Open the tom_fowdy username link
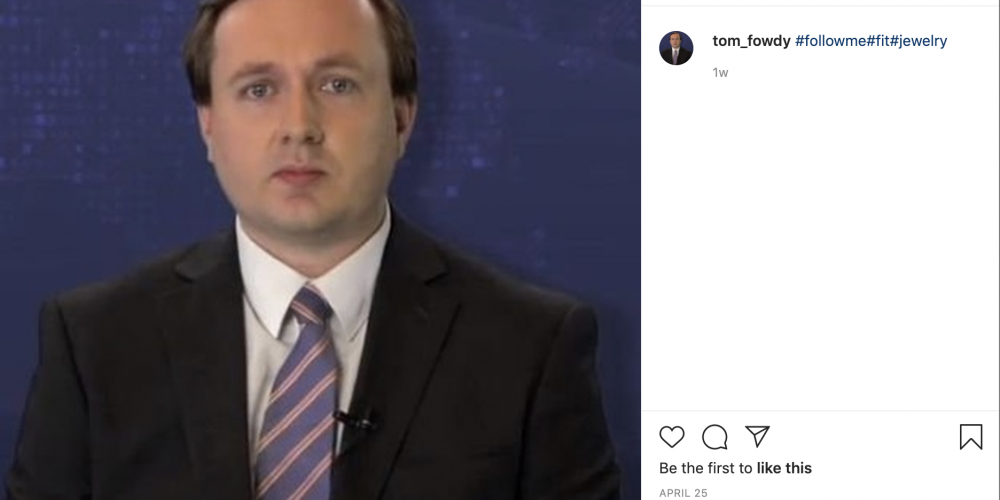Viewport: 1000px width, 500px height. pyautogui.click(x=751, y=41)
